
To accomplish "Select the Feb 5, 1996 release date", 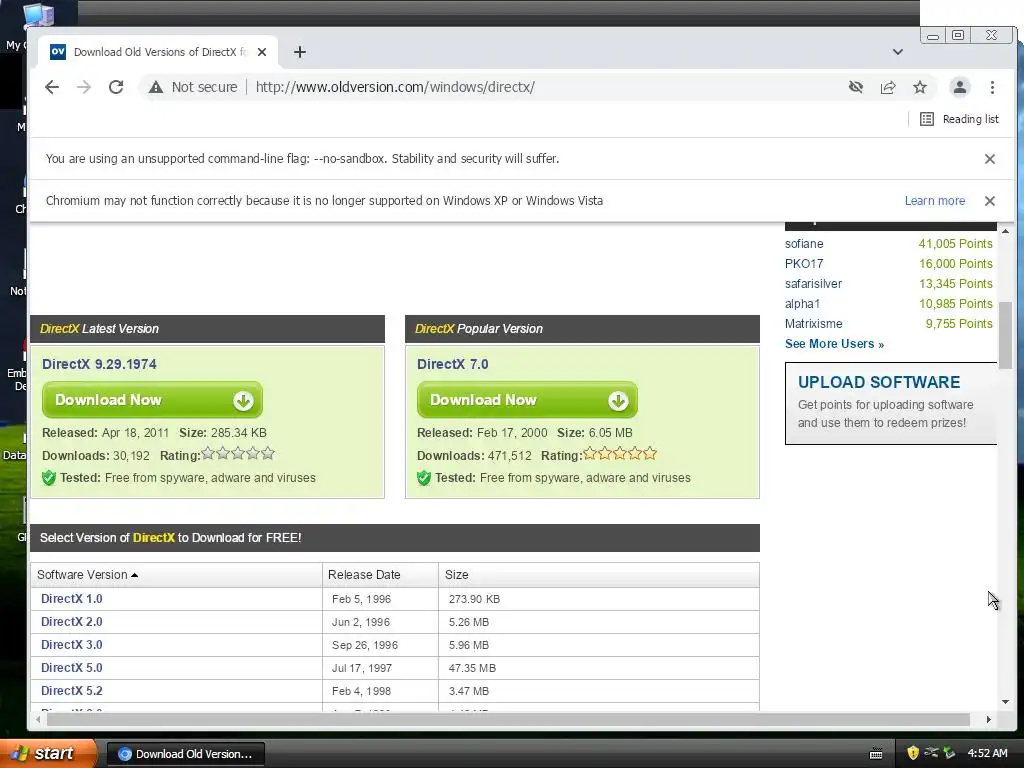I will click(x=361, y=599).
